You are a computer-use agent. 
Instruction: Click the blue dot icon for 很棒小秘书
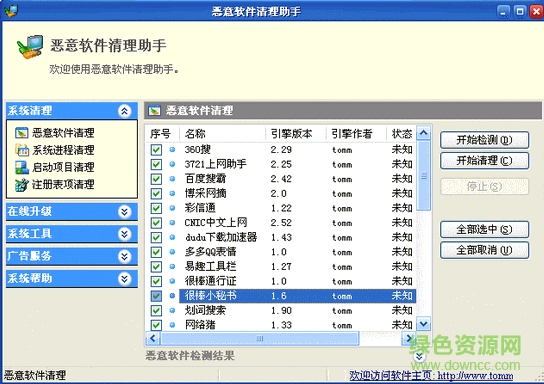click(172, 296)
